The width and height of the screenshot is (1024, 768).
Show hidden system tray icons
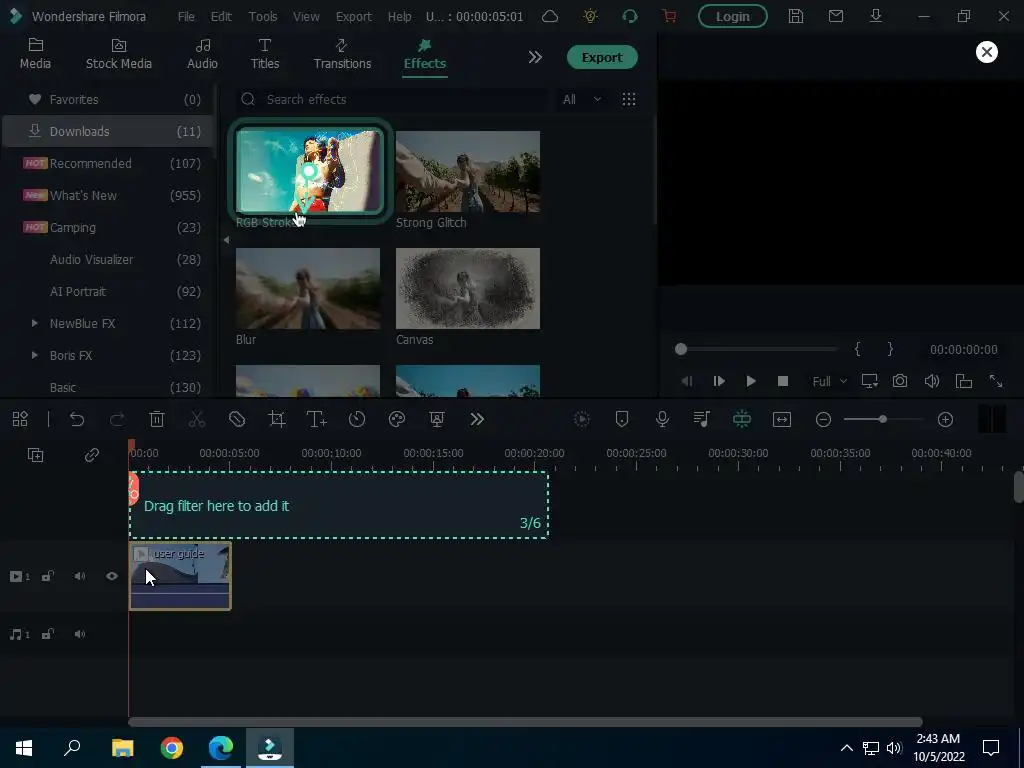tap(846, 748)
